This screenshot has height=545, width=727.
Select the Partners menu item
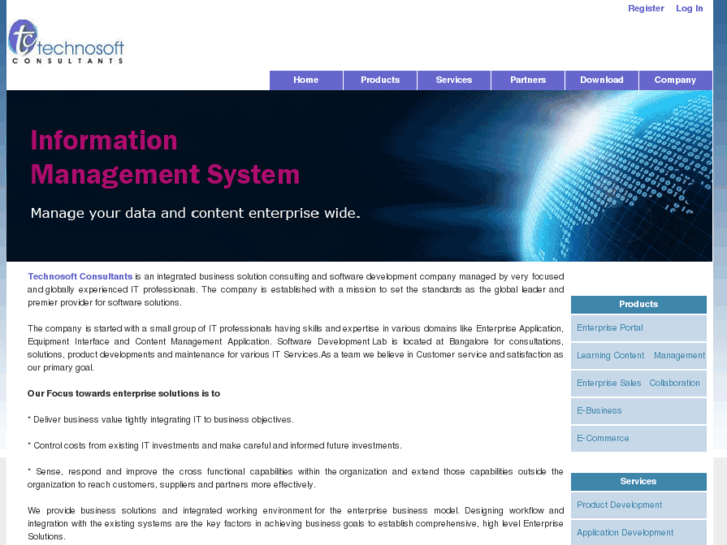[528, 80]
